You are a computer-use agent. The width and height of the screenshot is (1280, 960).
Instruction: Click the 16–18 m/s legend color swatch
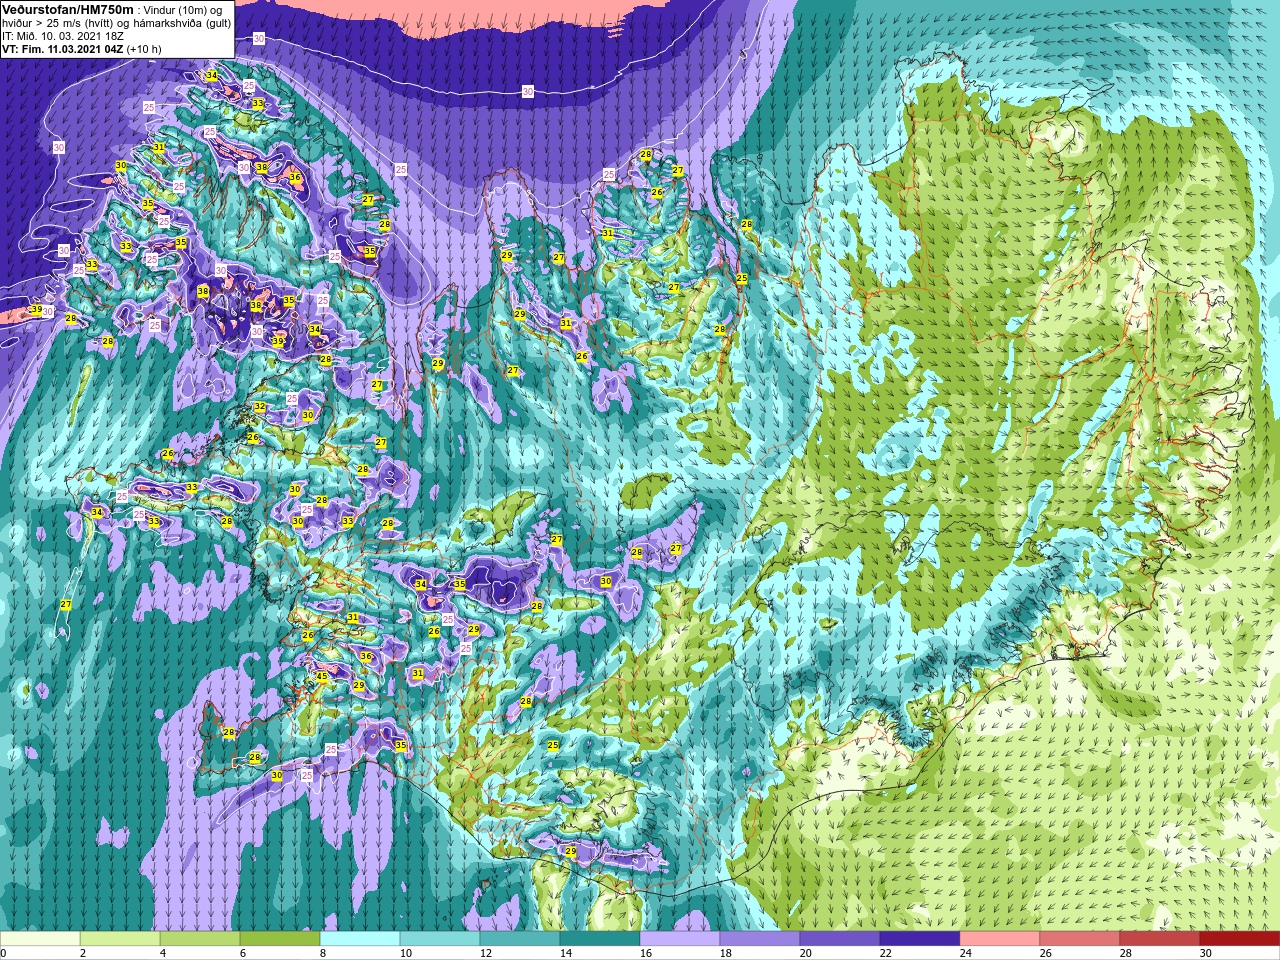680,940
